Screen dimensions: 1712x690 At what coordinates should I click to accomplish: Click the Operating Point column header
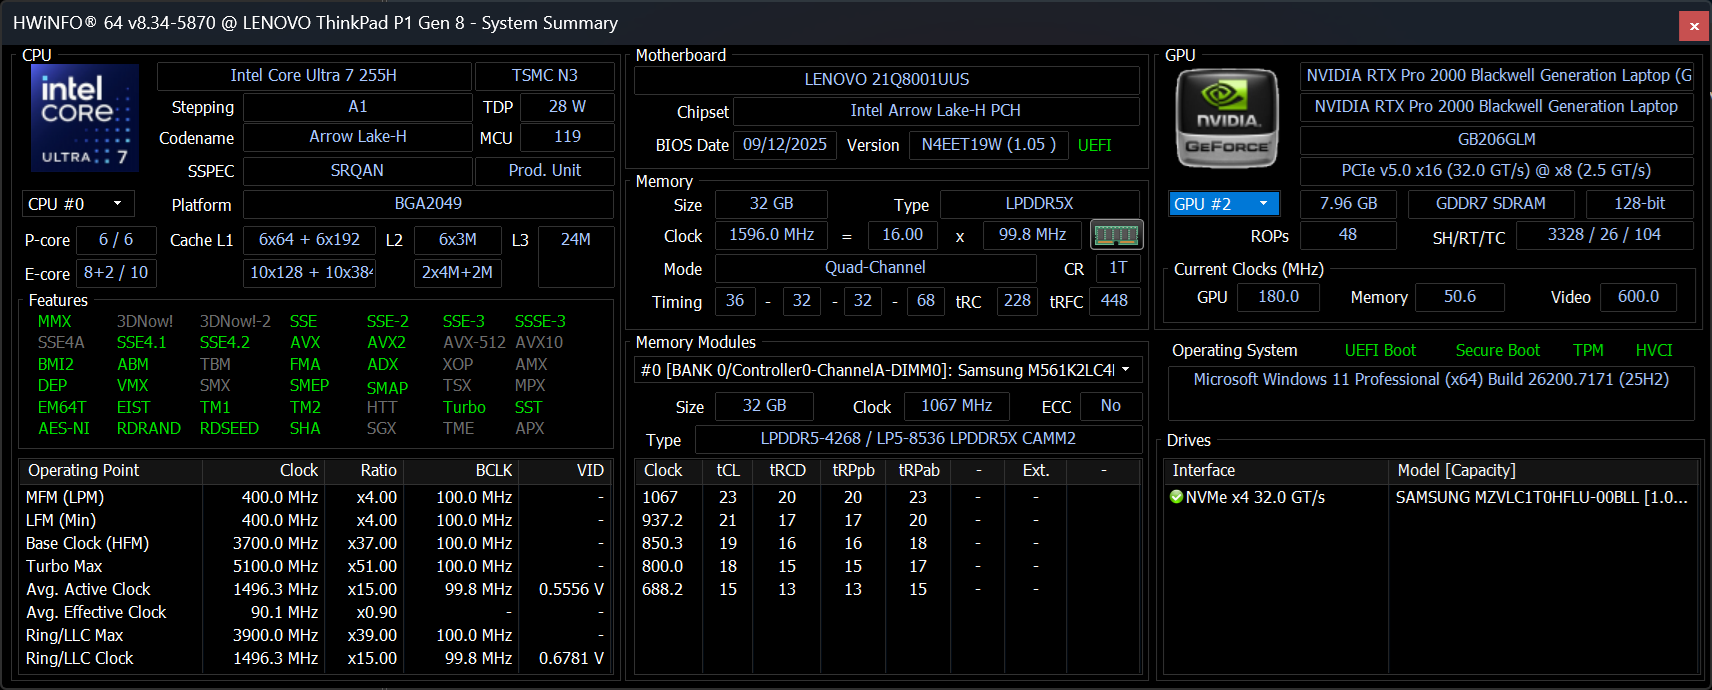pos(84,470)
